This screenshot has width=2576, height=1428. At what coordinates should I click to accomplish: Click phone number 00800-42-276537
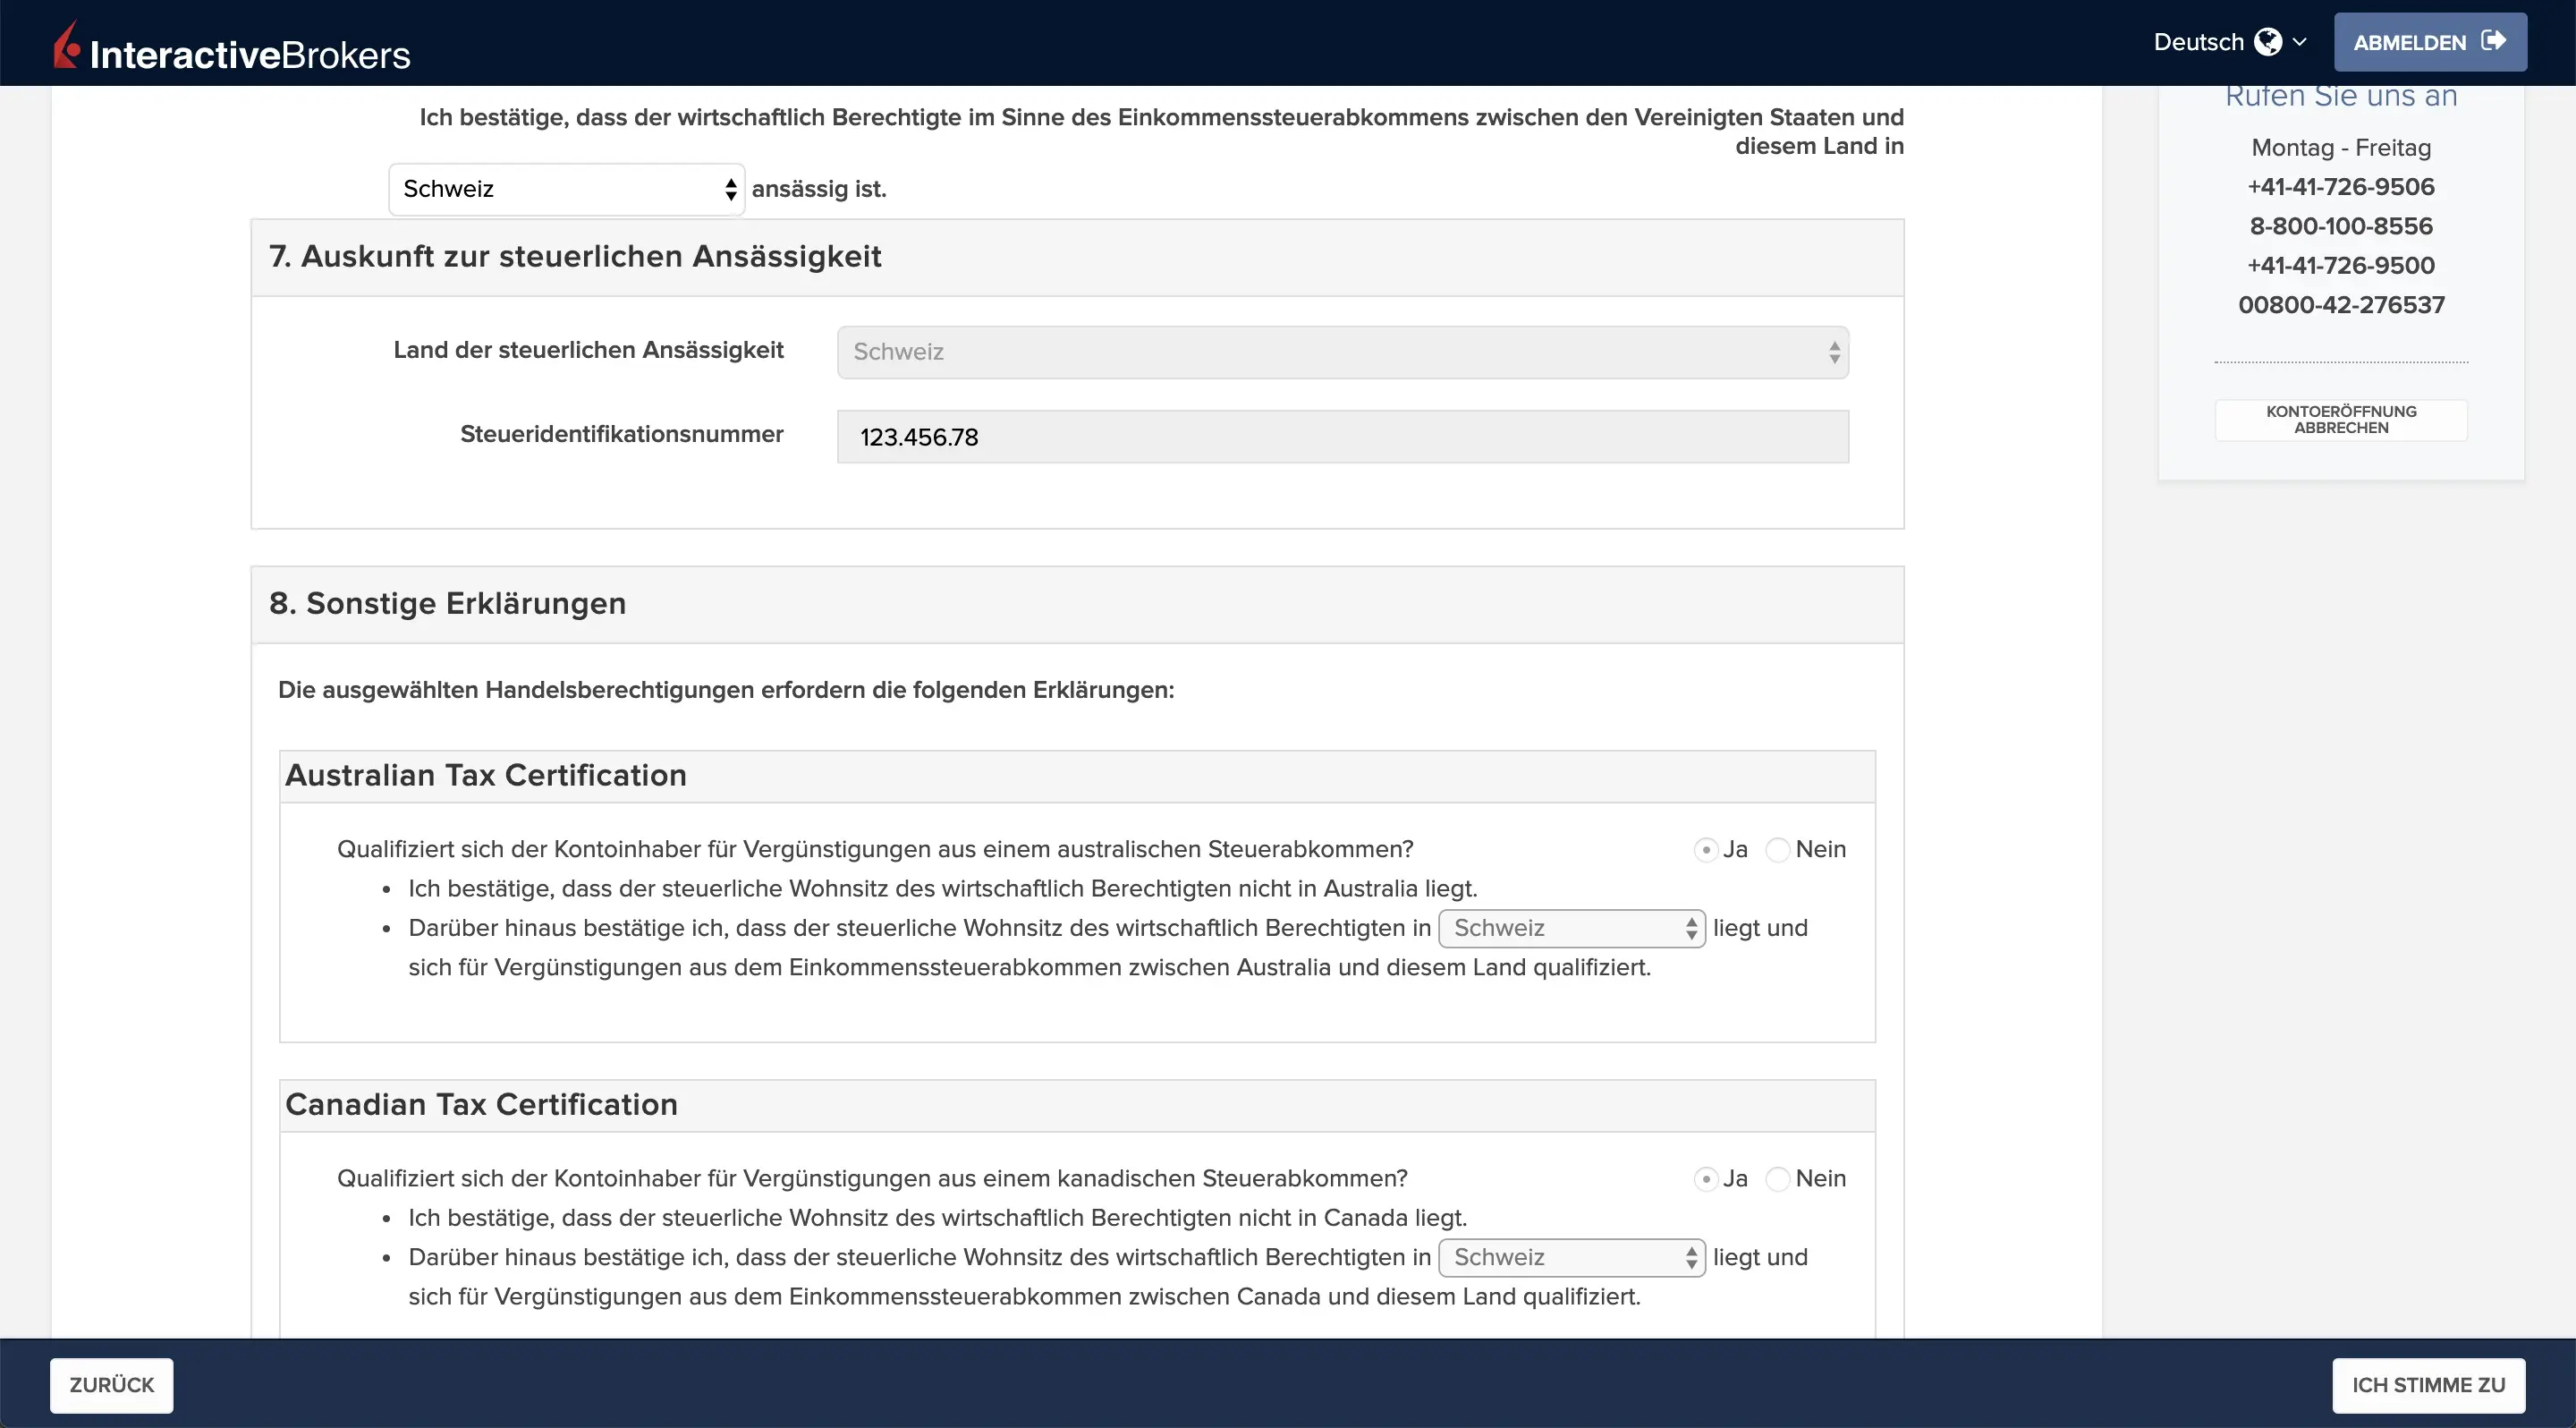tap(2341, 305)
